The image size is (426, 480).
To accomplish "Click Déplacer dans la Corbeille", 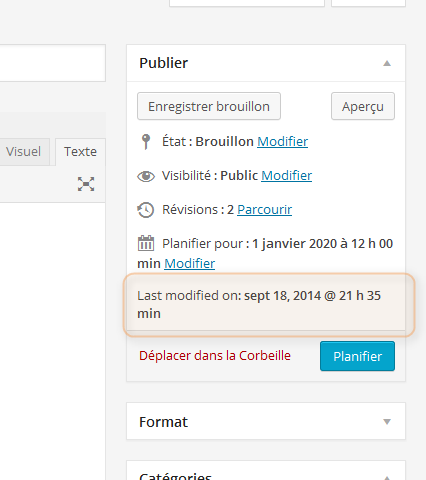I will tap(215, 356).
